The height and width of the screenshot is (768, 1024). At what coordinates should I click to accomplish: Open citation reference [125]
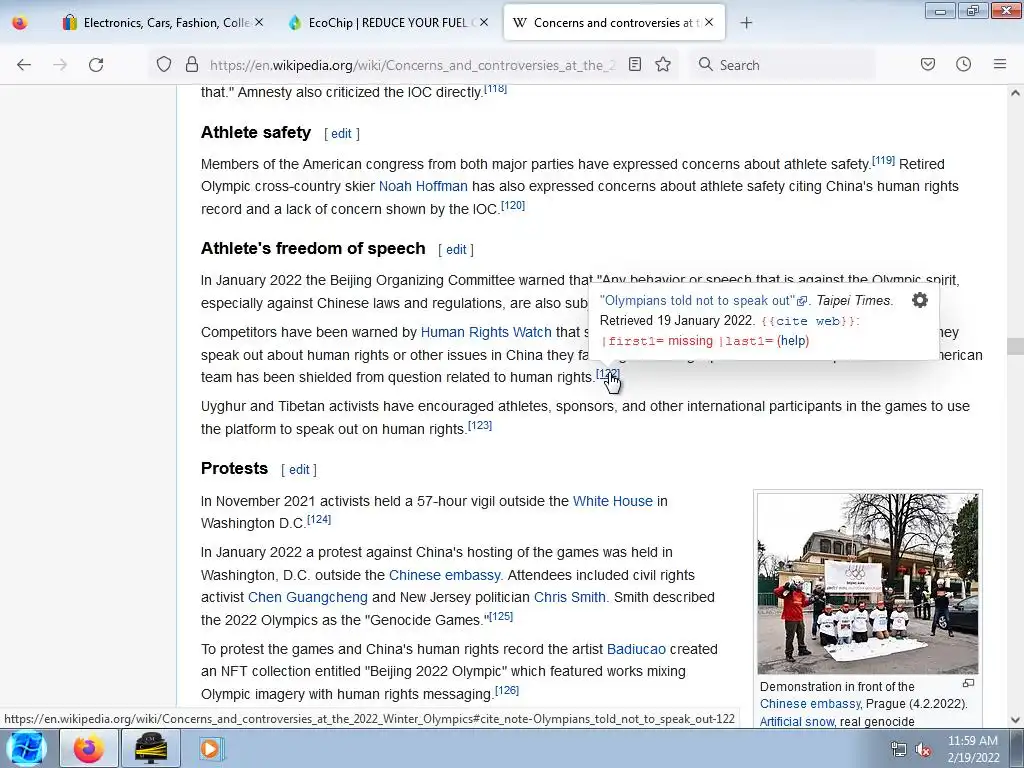point(501,616)
